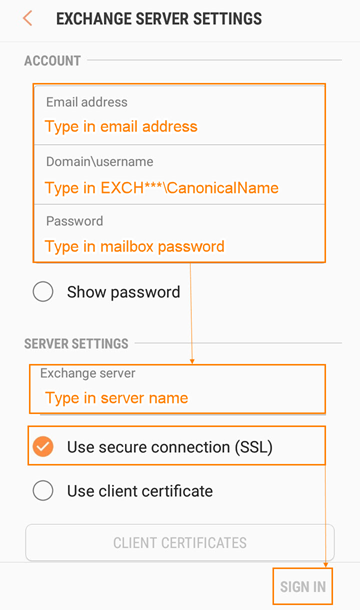This screenshot has height=610, width=360.
Task: Toggle the Use secure connection (SSL) checkmark
Action: [x=43, y=447]
